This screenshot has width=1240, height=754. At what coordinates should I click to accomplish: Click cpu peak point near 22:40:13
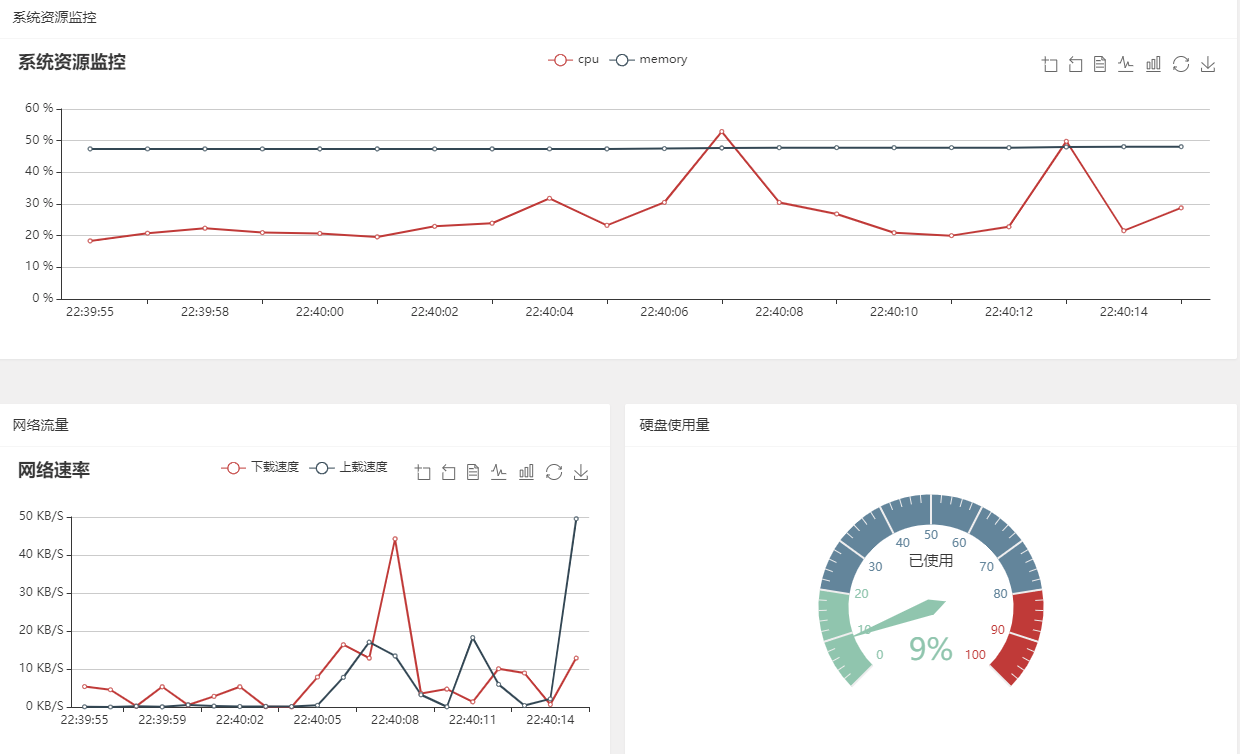point(1066,142)
